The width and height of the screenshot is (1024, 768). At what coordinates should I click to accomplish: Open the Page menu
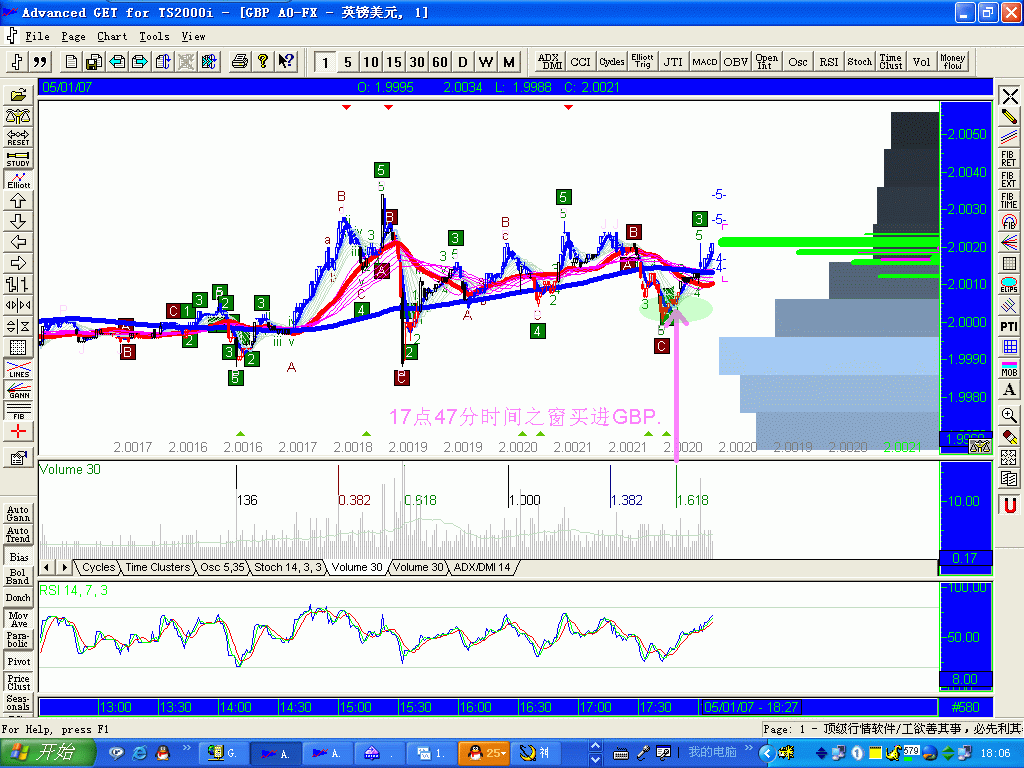click(x=73, y=37)
